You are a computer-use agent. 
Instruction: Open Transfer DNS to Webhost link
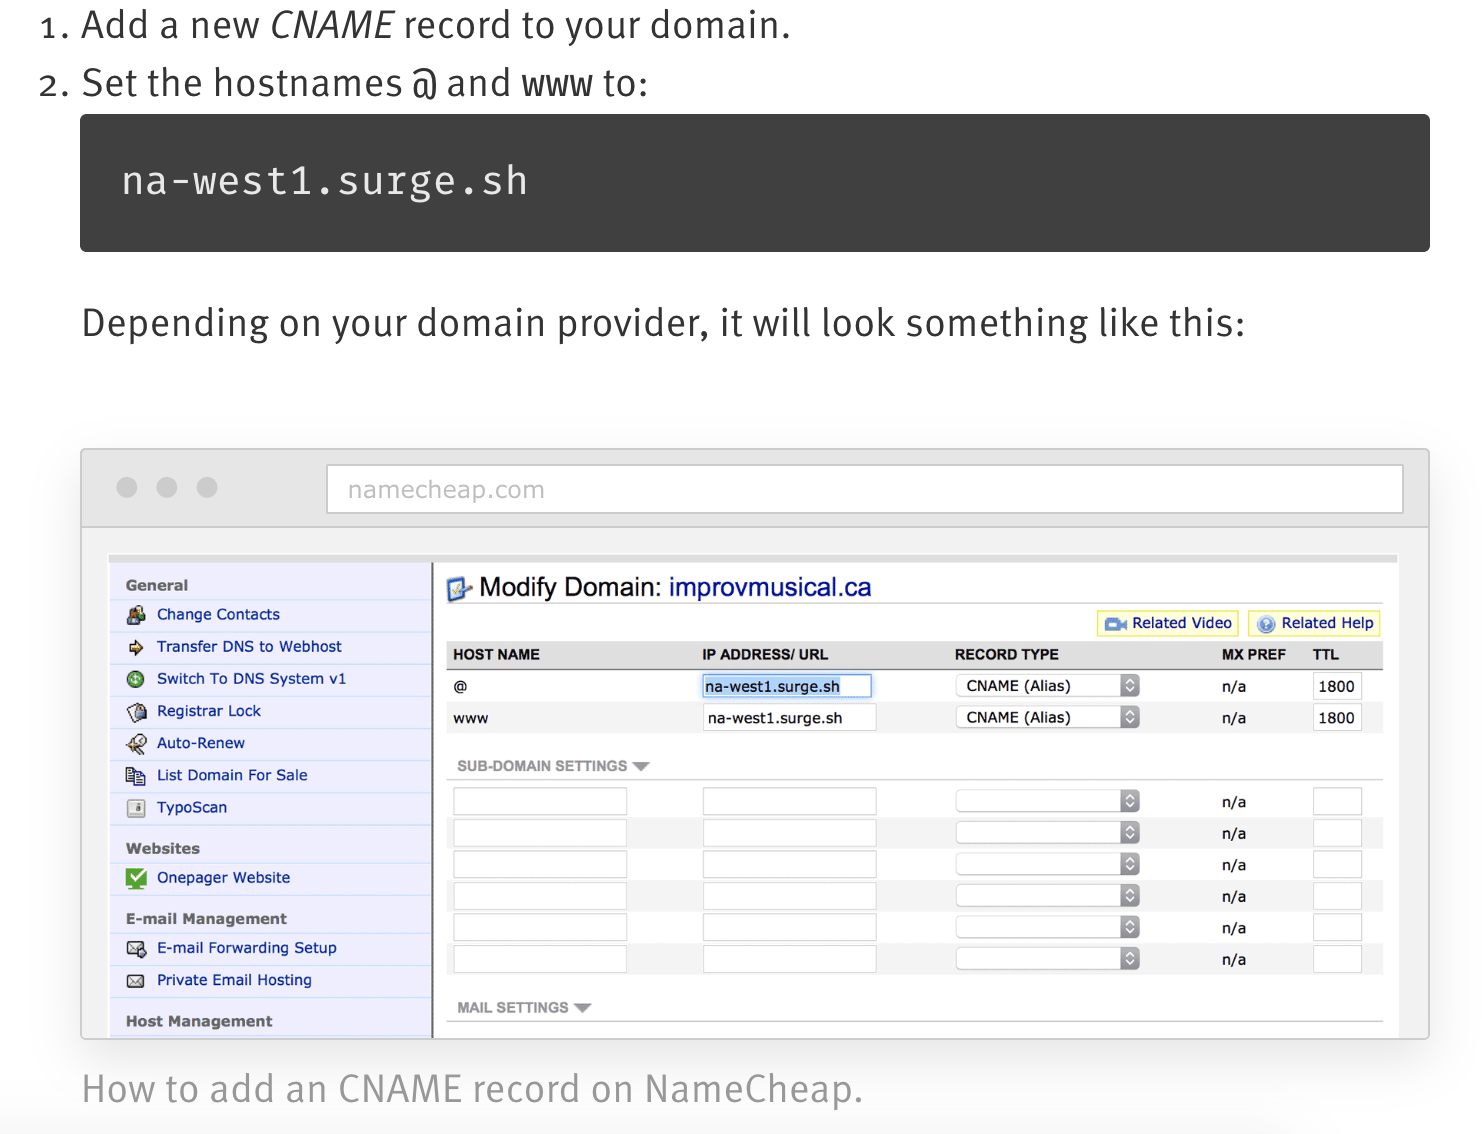point(249,647)
